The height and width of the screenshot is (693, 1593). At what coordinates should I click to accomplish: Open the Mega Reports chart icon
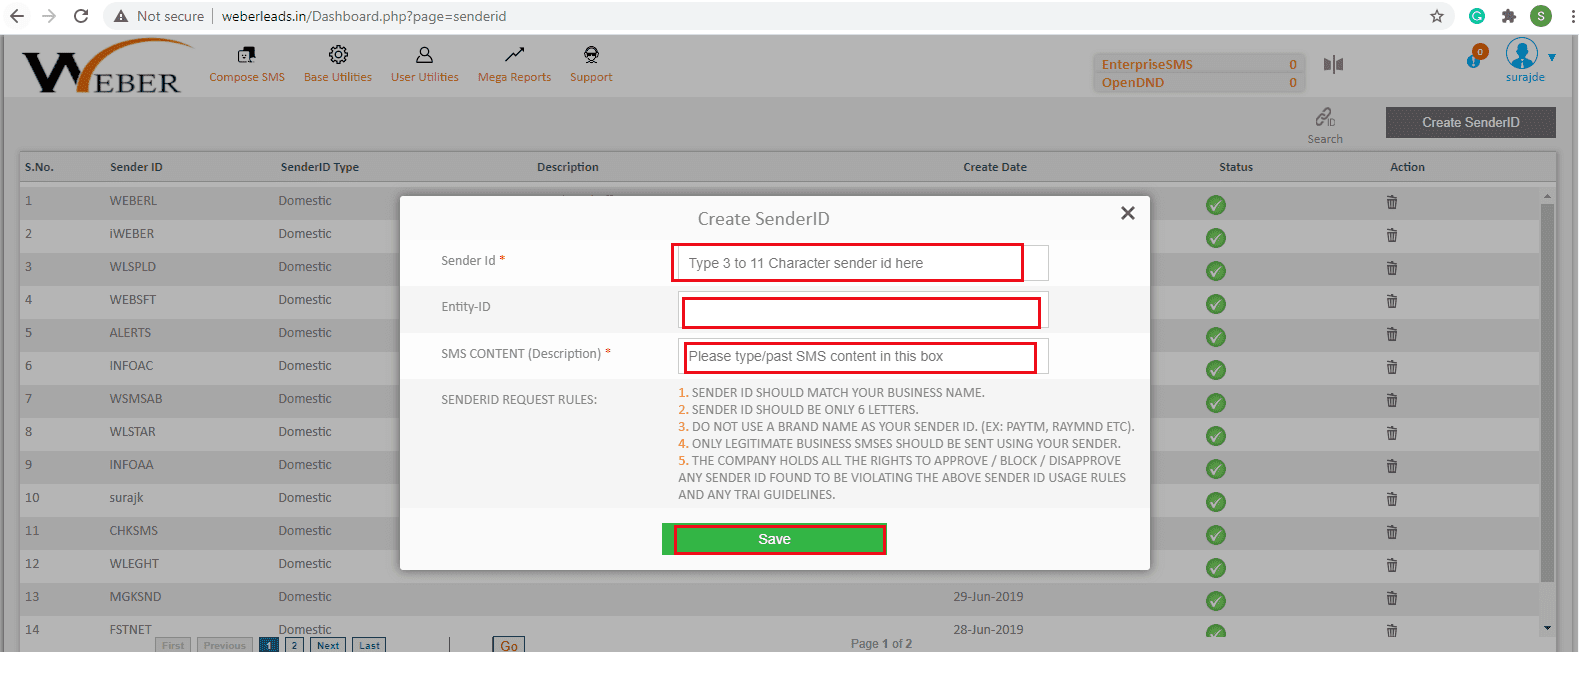click(x=514, y=55)
